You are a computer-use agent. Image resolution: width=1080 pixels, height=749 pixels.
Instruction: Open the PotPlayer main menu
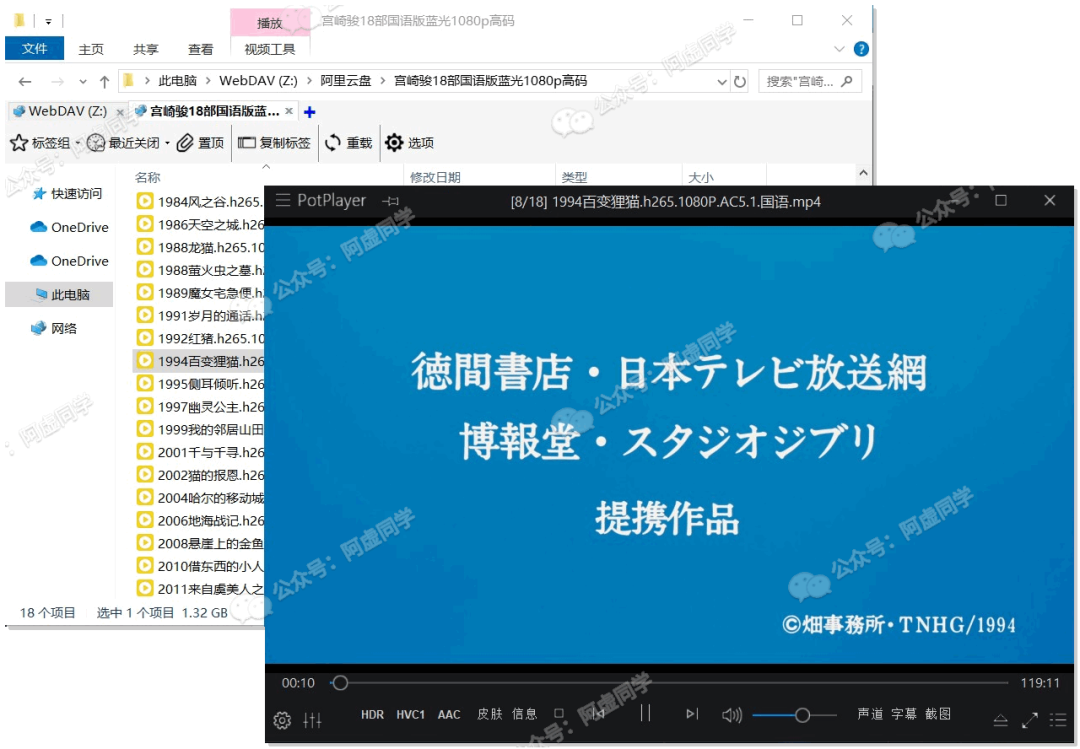coord(283,201)
